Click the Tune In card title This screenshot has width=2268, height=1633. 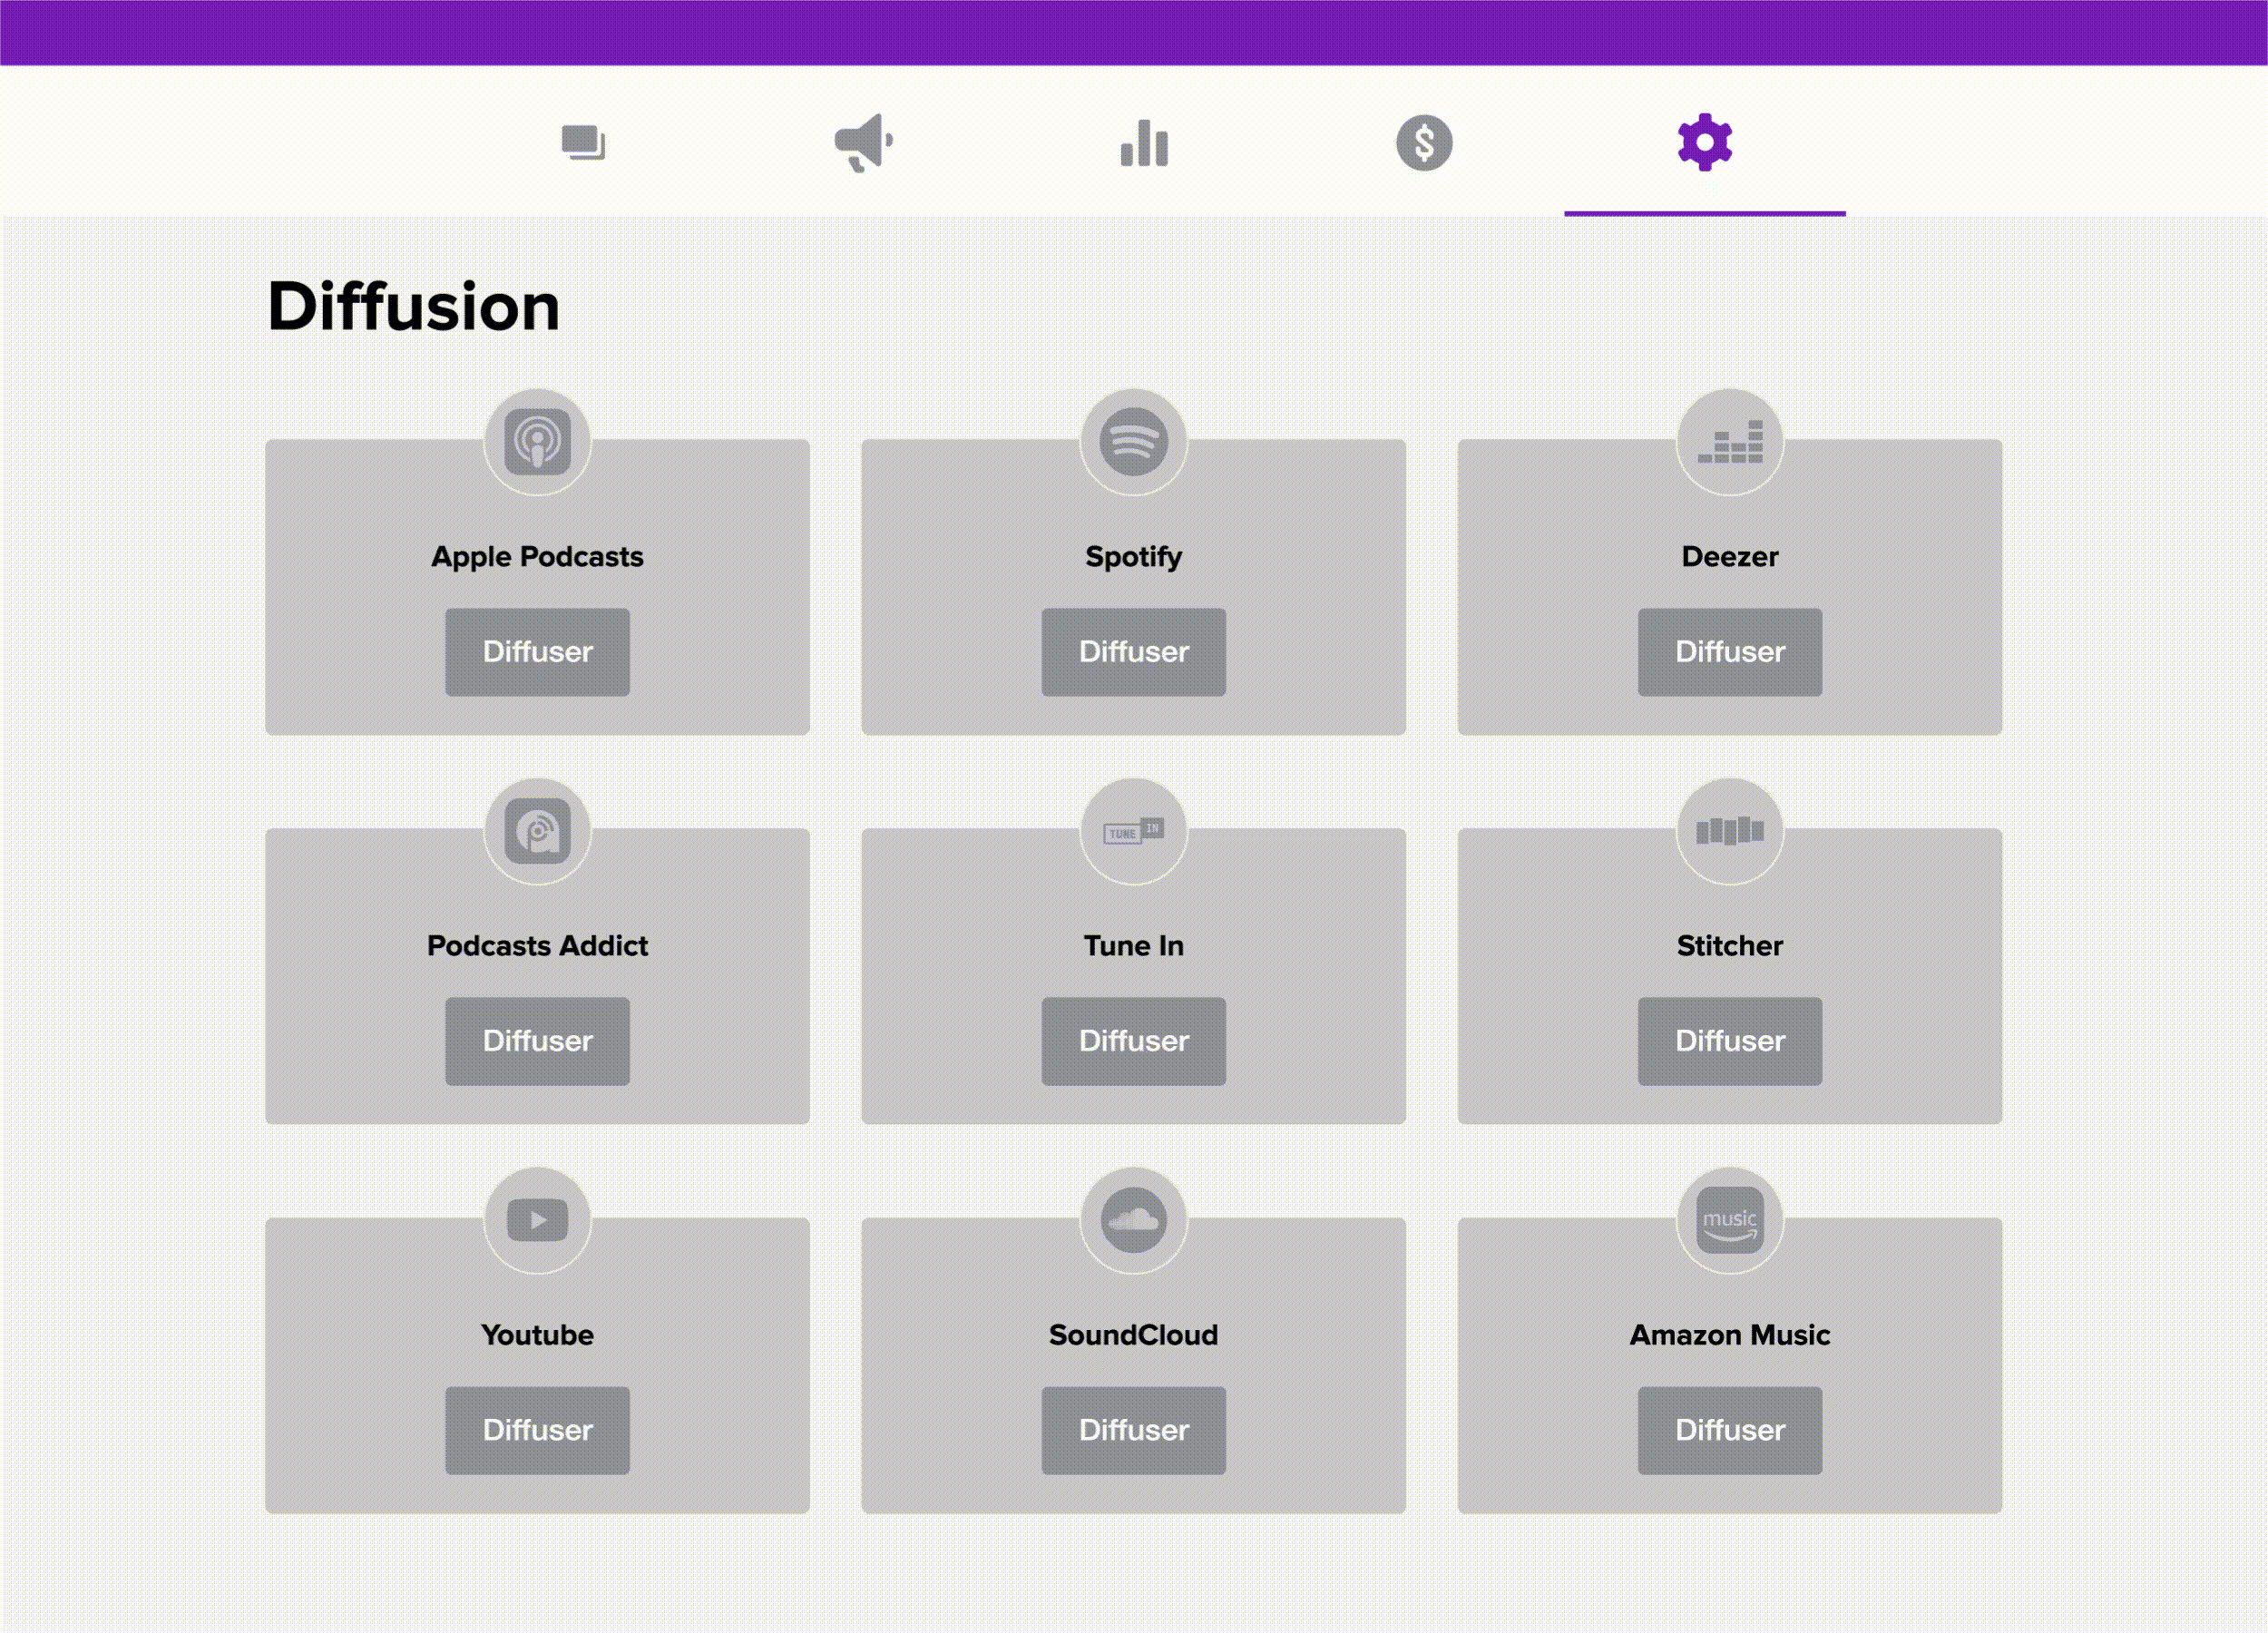(x=1134, y=945)
